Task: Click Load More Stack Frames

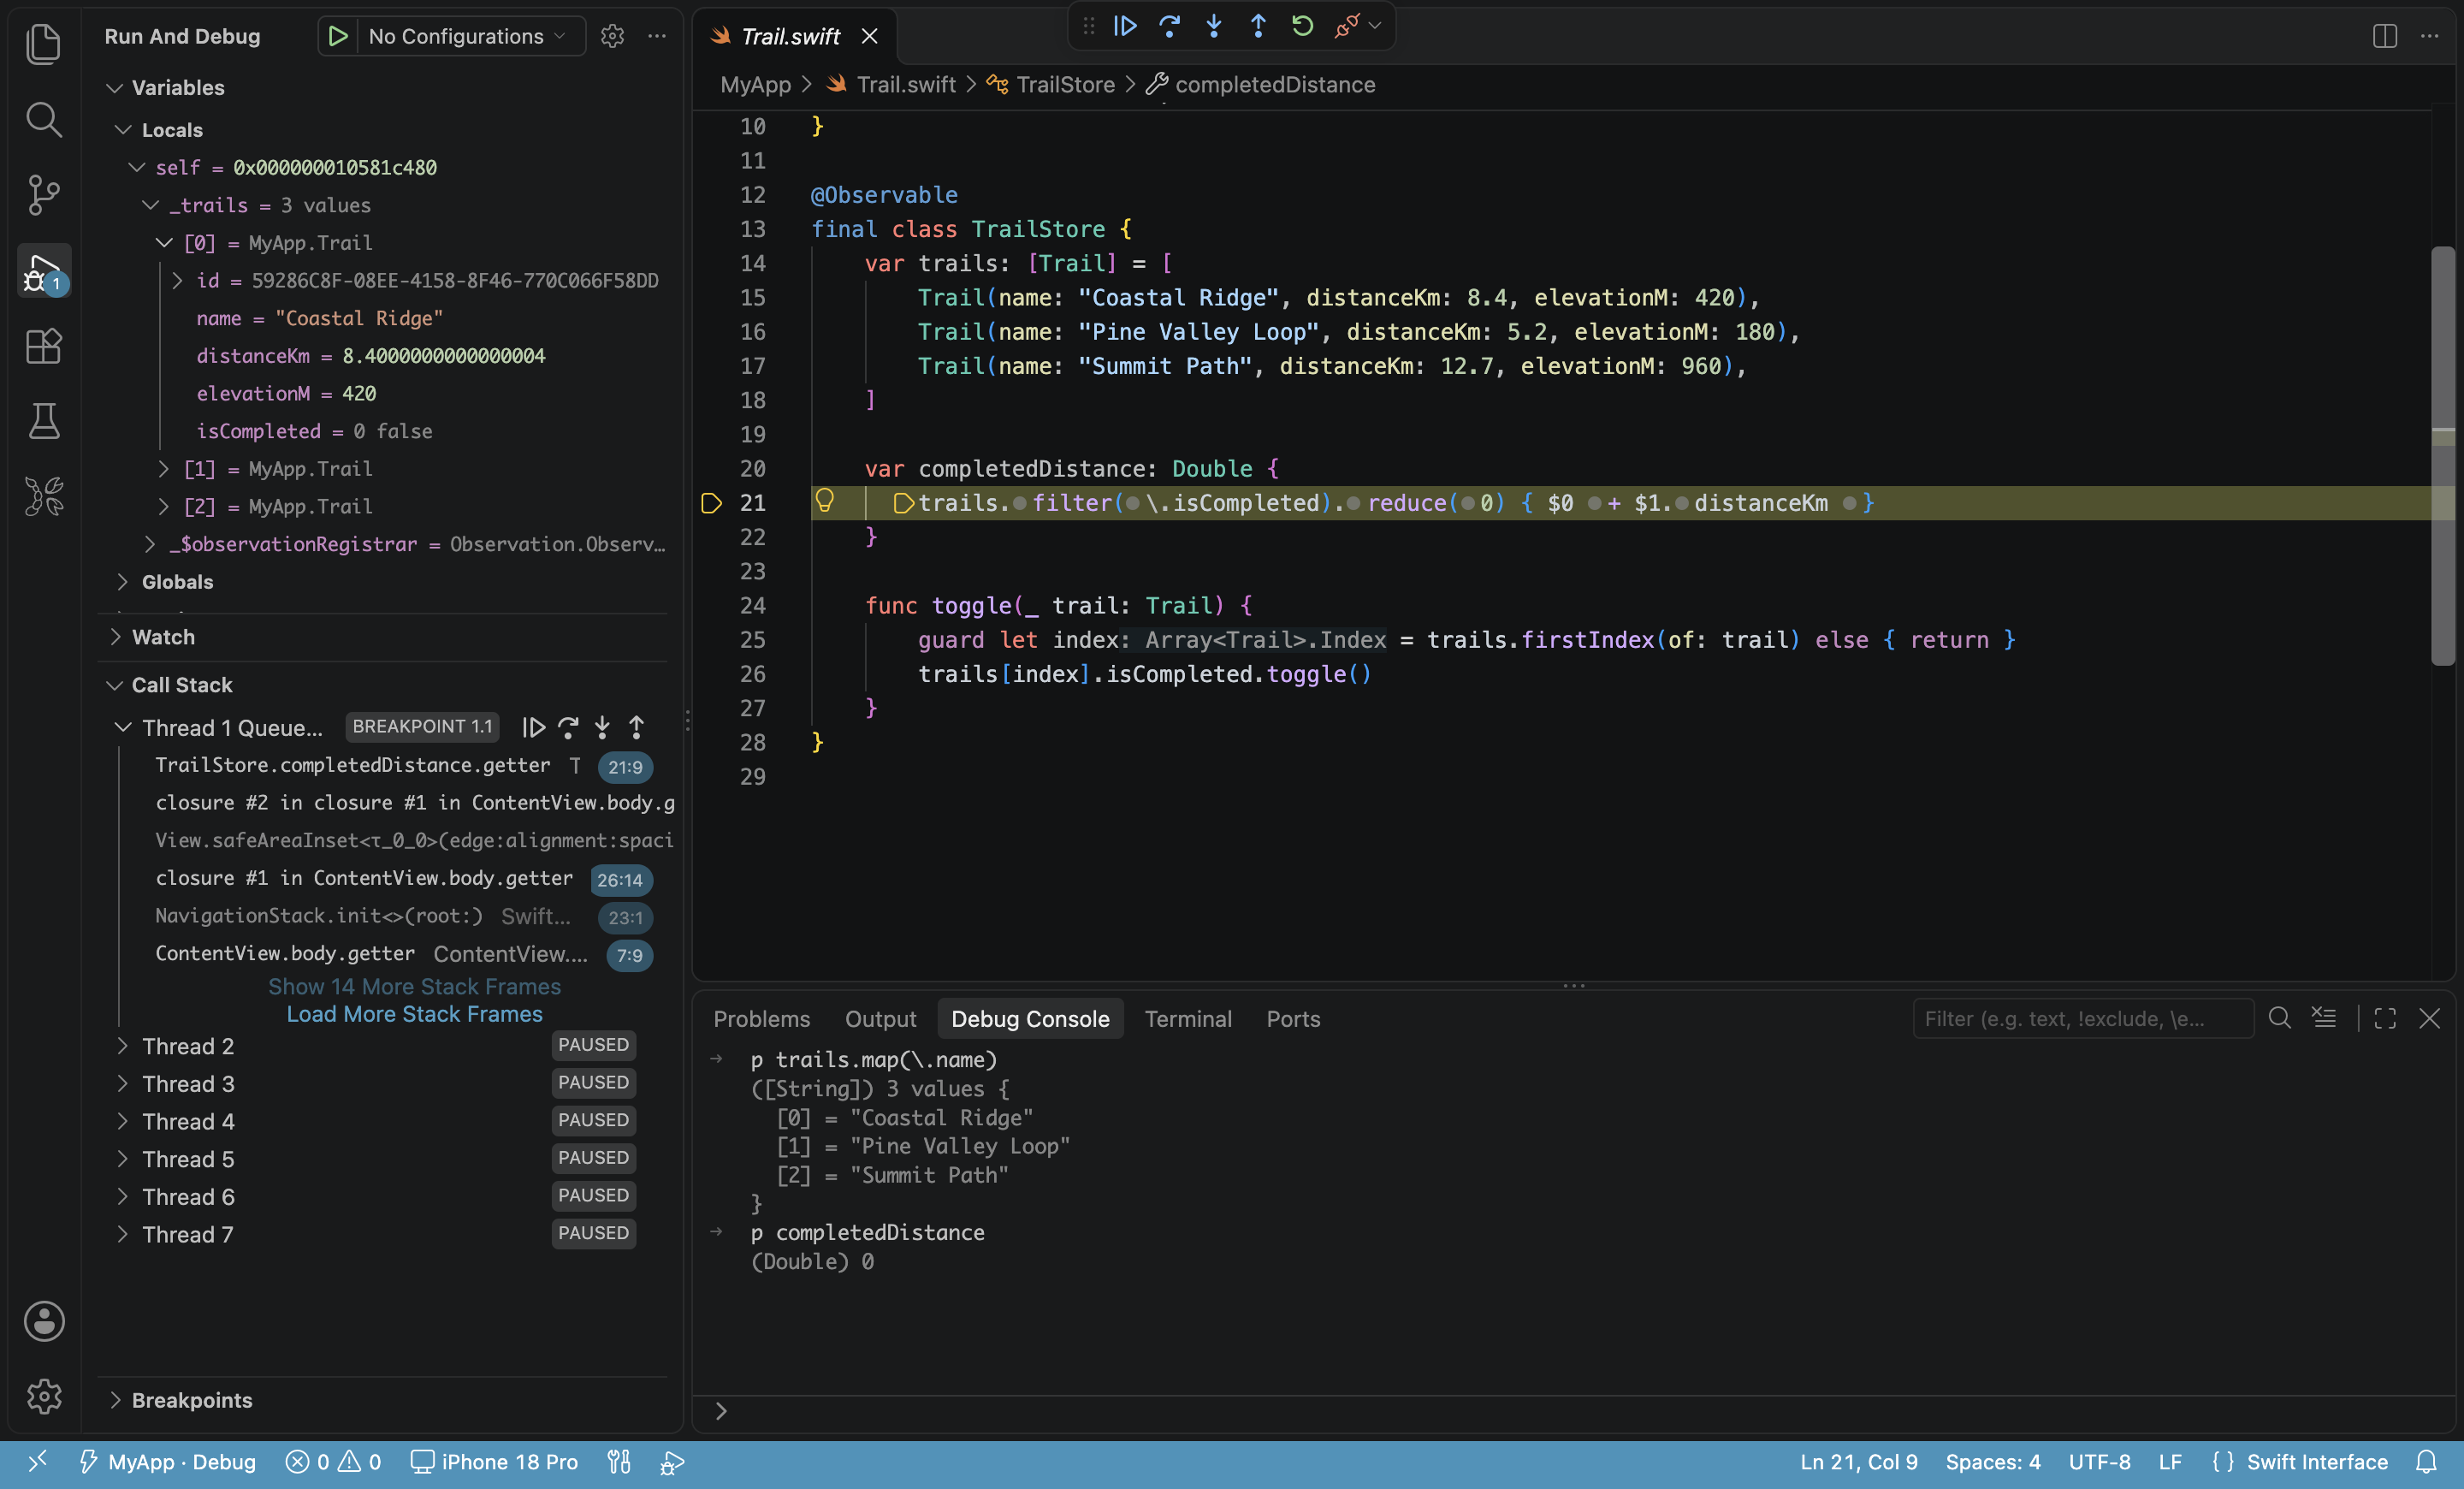Action: point(414,1014)
